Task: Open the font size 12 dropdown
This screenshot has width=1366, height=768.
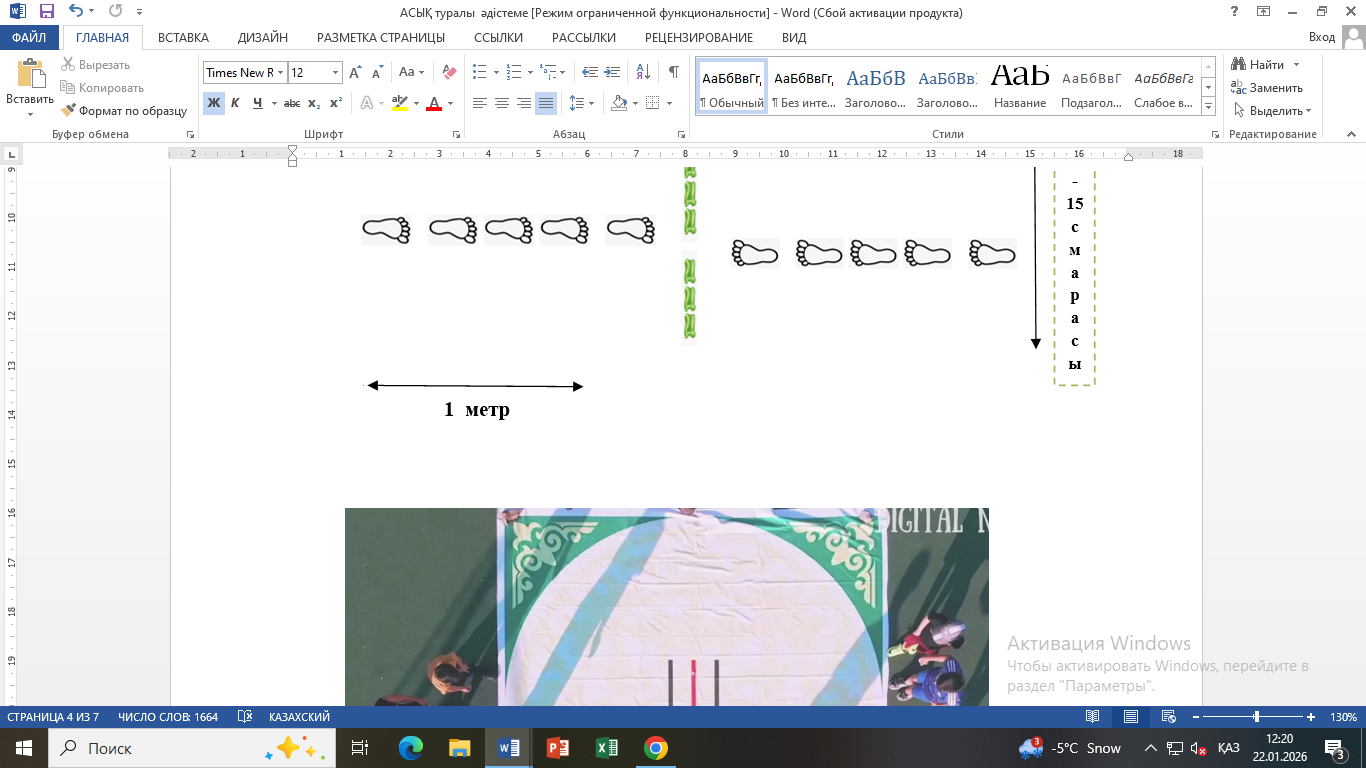Action: point(336,73)
